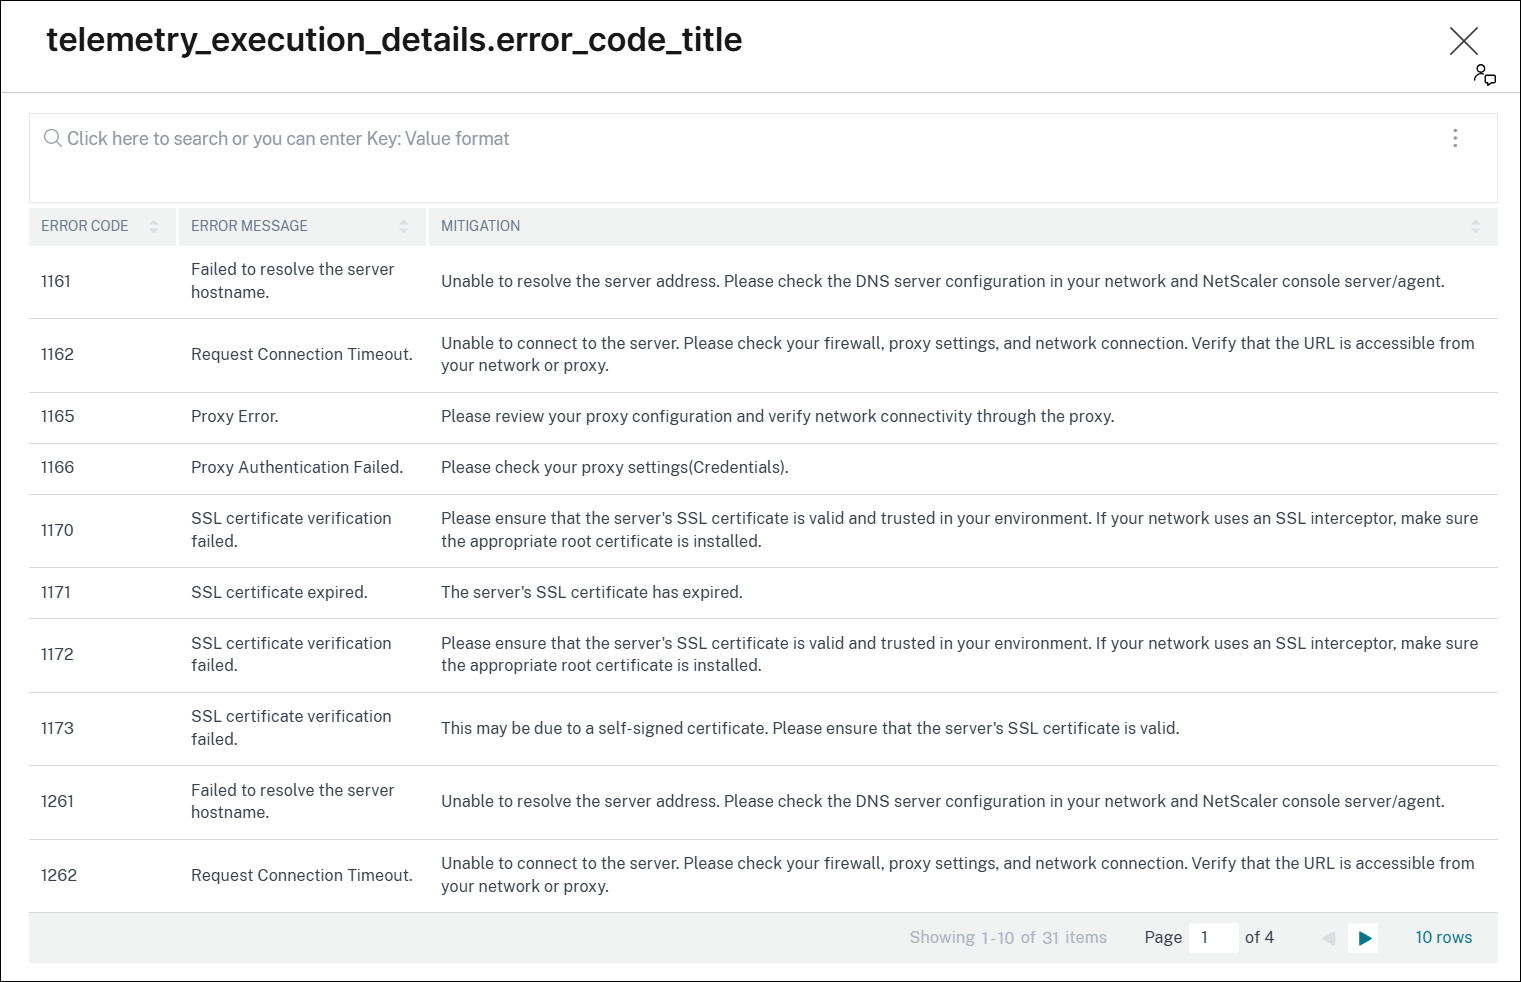Click the Proxy Authentication Failed message
The width and height of the screenshot is (1521, 982).
[x=297, y=468]
